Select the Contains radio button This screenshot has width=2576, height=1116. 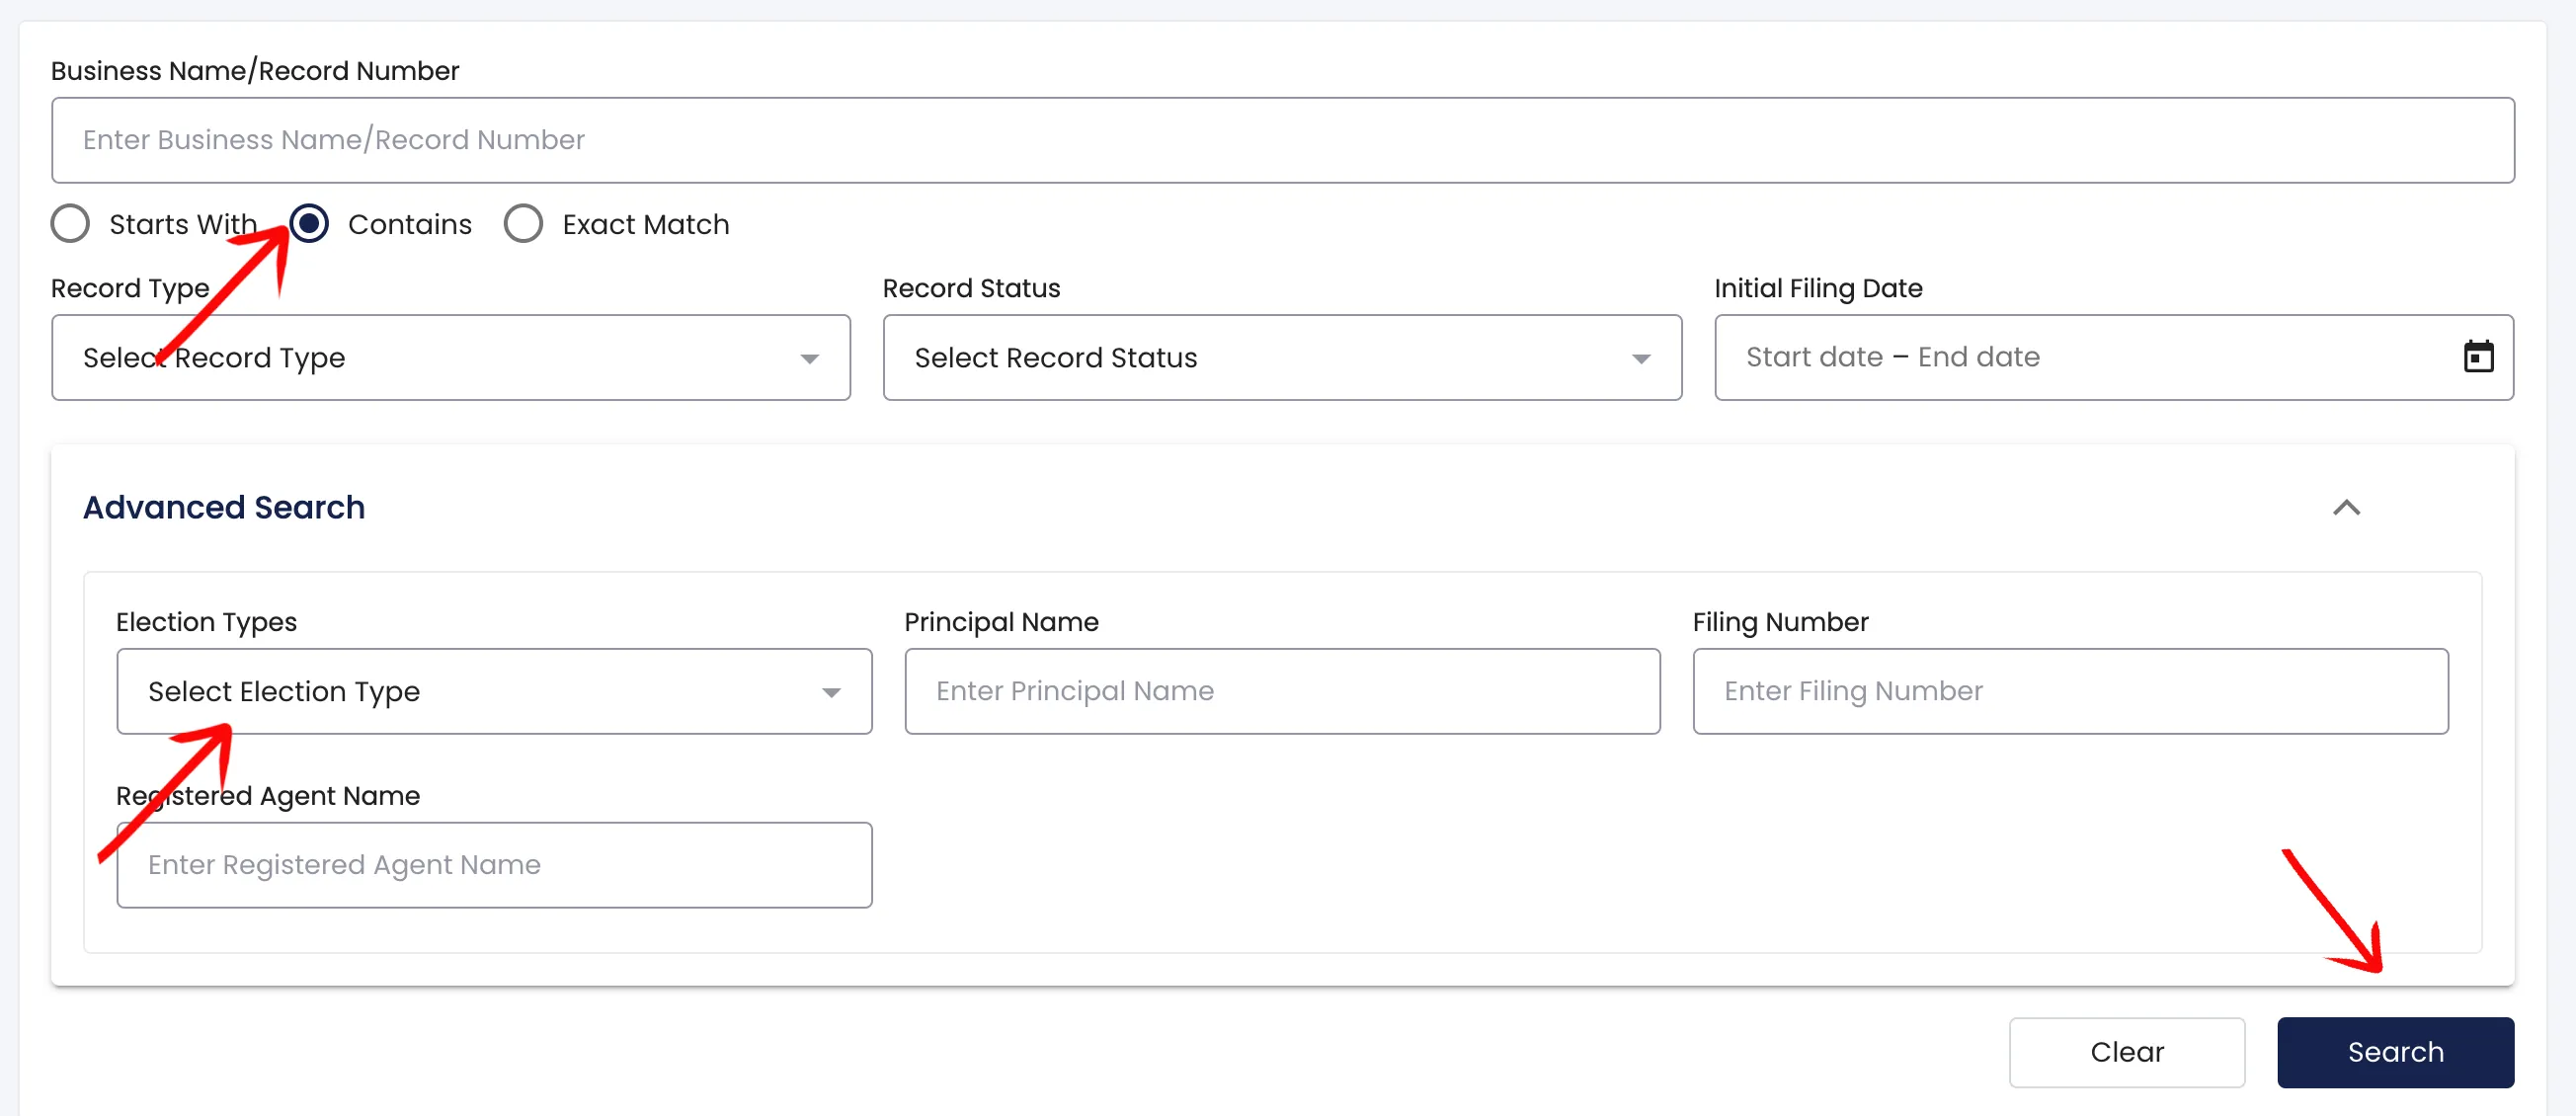tap(309, 224)
